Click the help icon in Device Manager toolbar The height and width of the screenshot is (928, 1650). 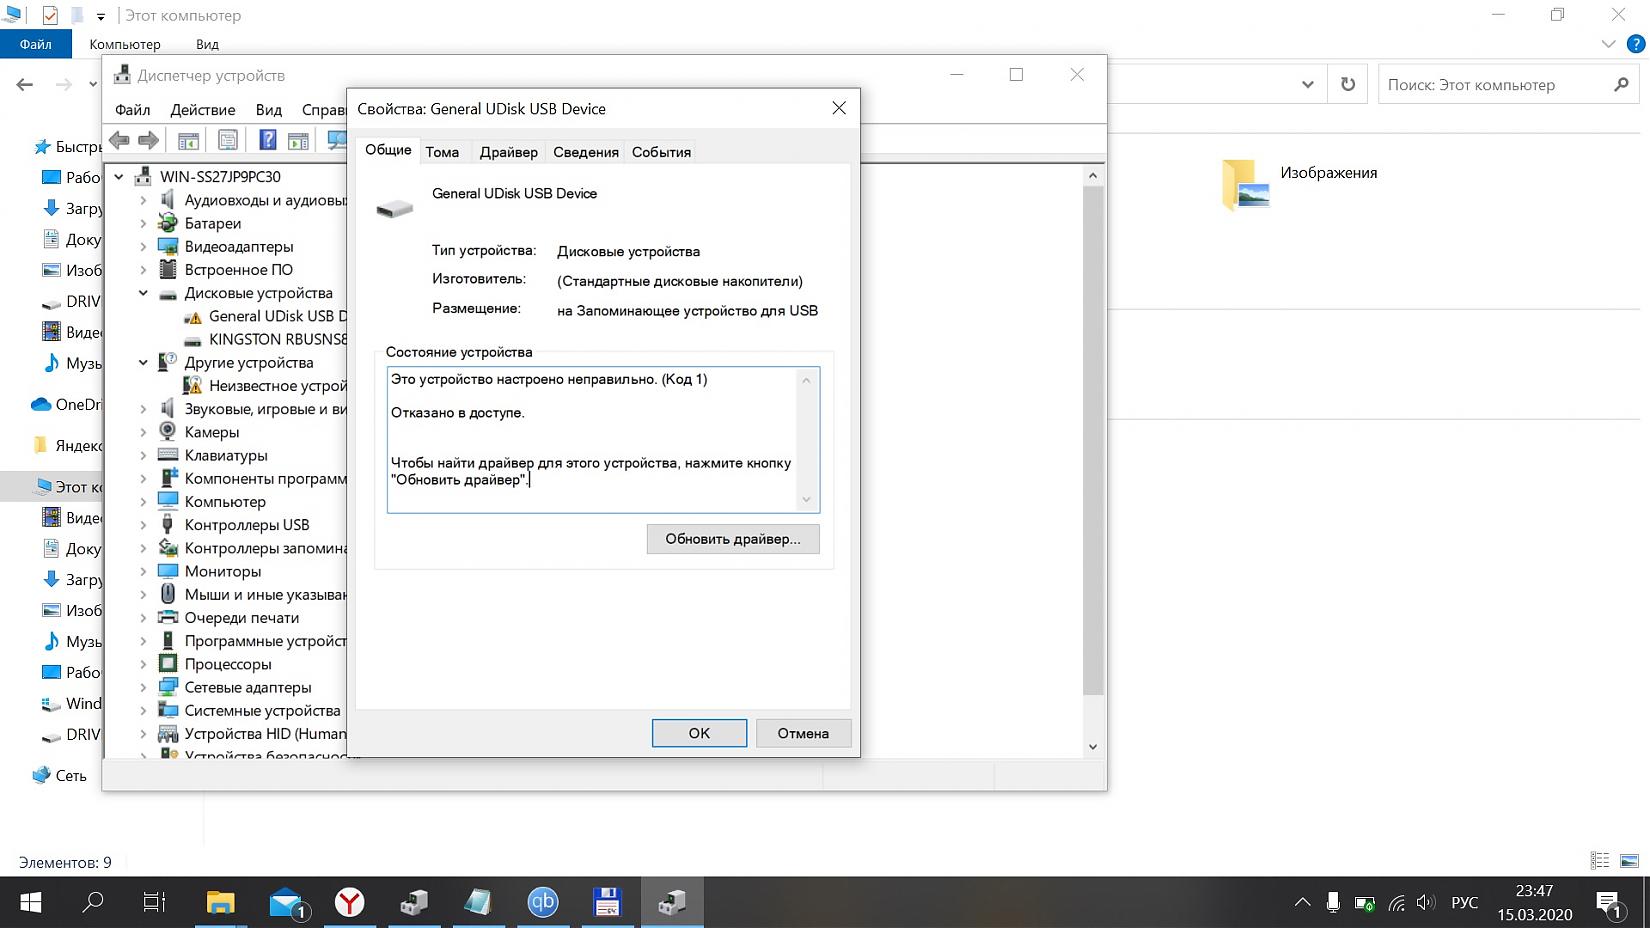[x=267, y=140]
